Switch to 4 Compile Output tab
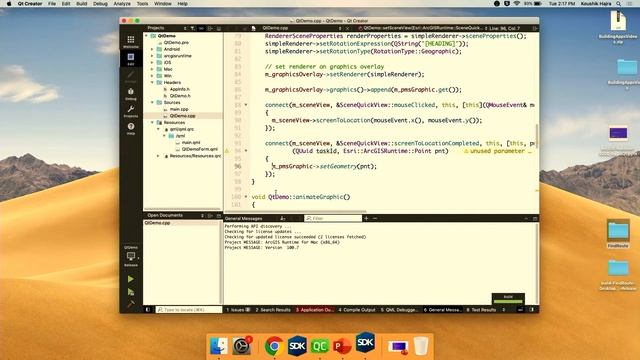The height and width of the screenshot is (360, 640). (357, 310)
